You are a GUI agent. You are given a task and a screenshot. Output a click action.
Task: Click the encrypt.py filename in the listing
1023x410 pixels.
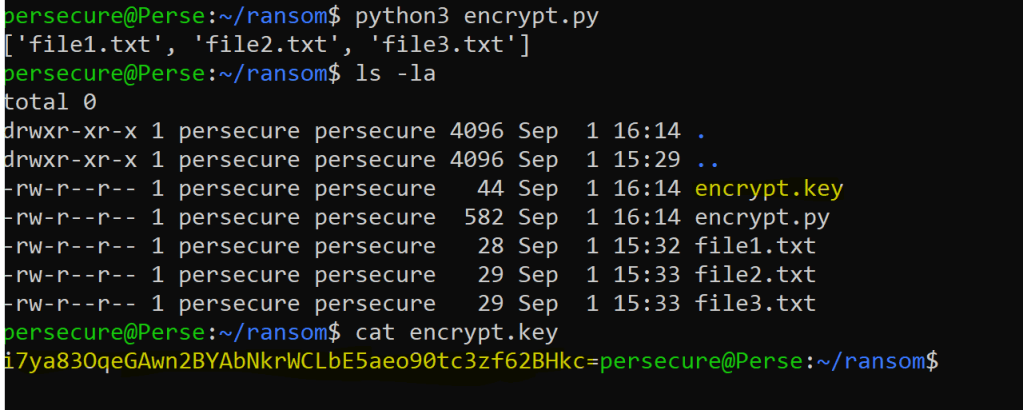tap(761, 217)
